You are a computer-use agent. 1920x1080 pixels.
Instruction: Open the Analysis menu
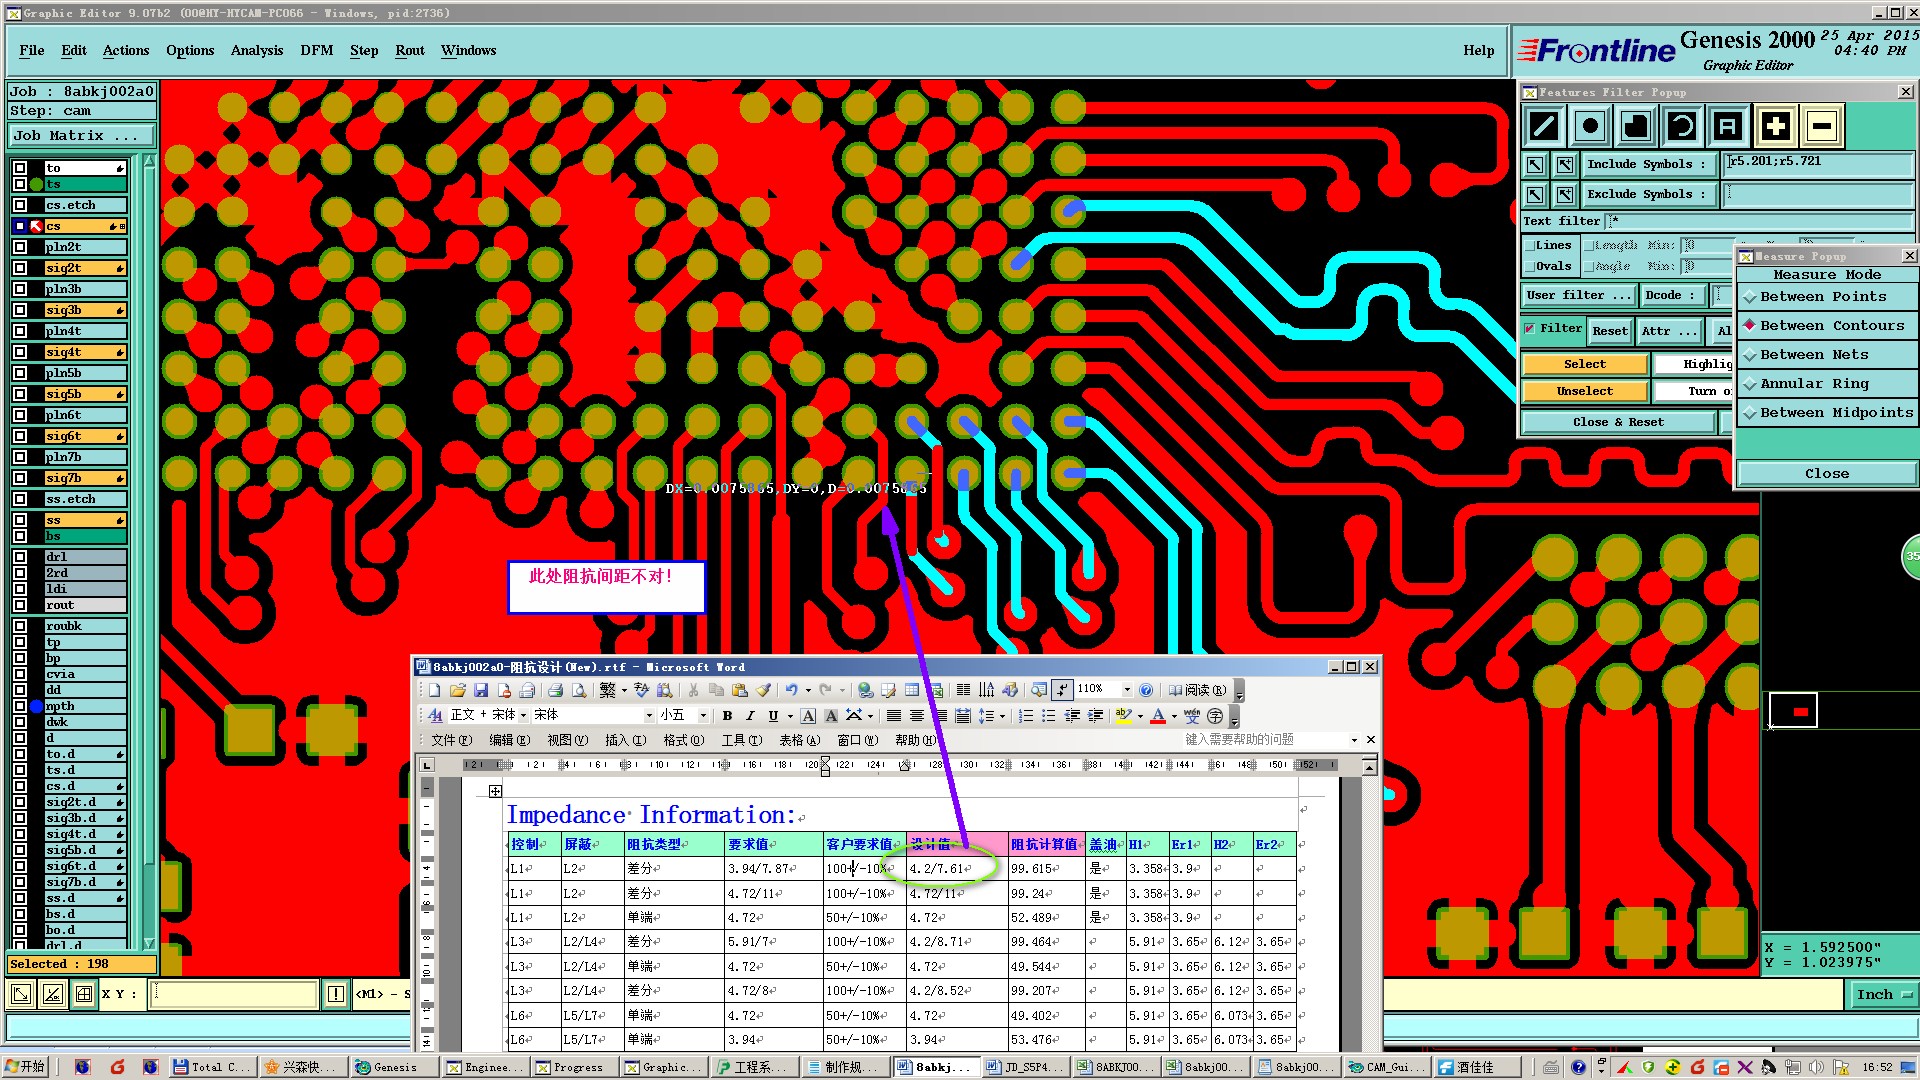point(256,51)
